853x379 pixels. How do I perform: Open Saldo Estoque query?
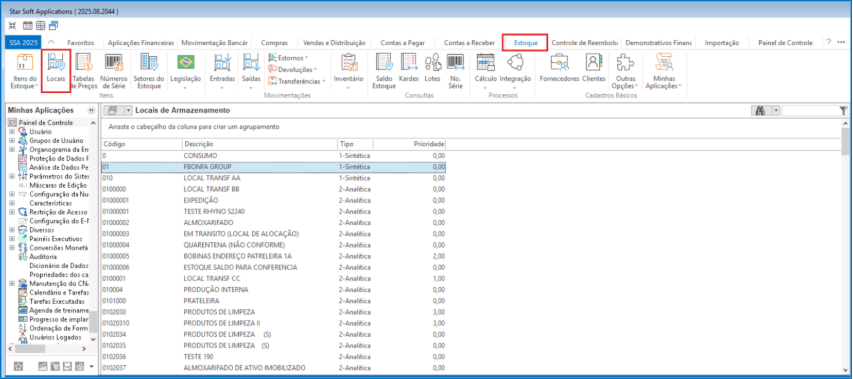tap(384, 71)
